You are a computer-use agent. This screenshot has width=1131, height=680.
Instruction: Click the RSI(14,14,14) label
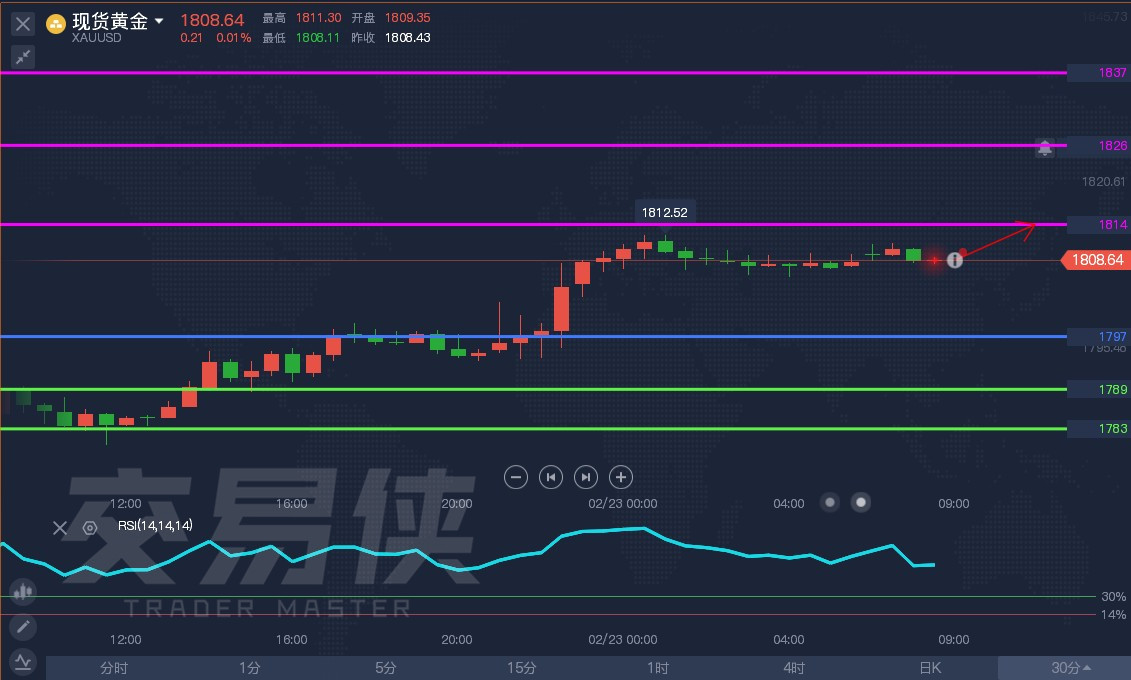[x=155, y=526]
